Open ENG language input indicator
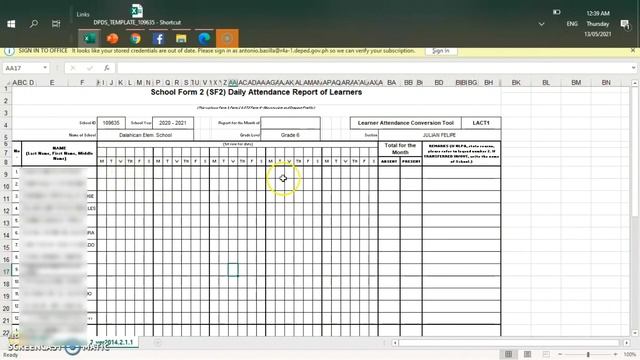 [572, 24]
